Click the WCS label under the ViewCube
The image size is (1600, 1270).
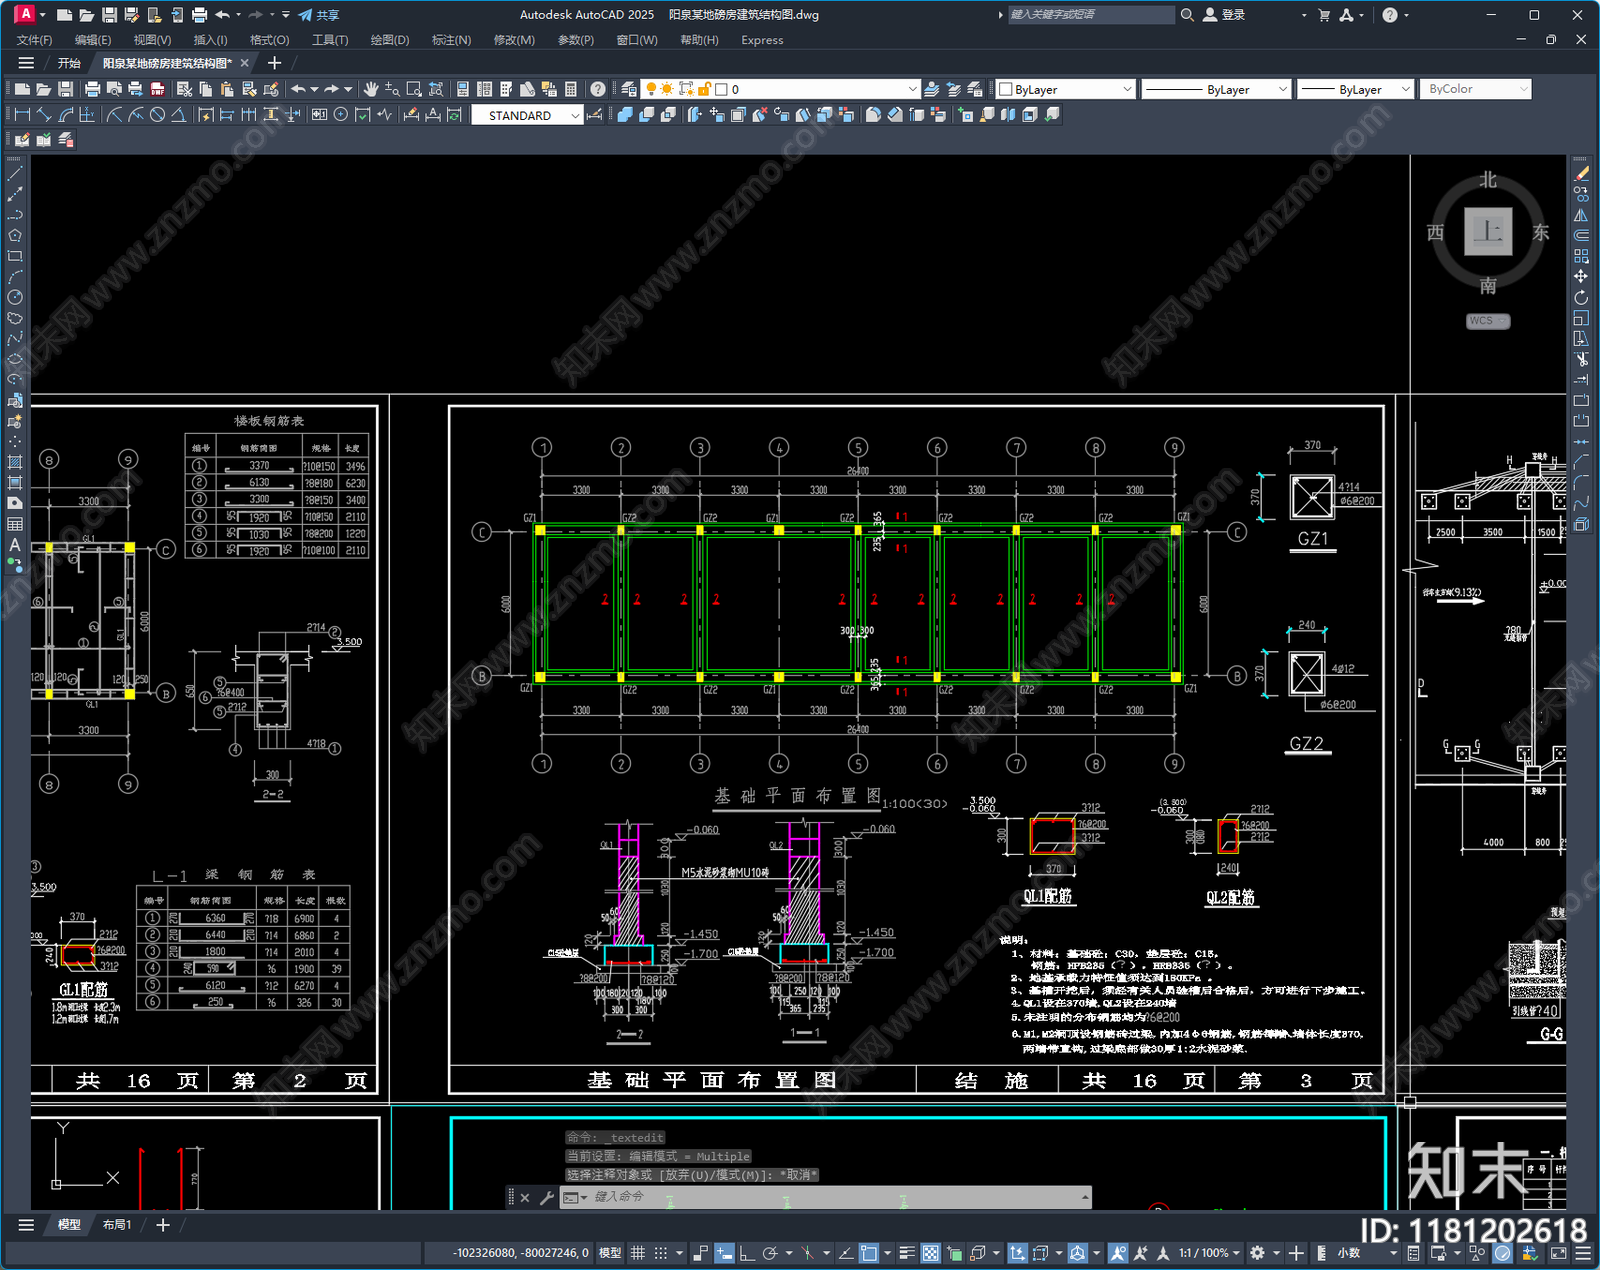click(1488, 321)
